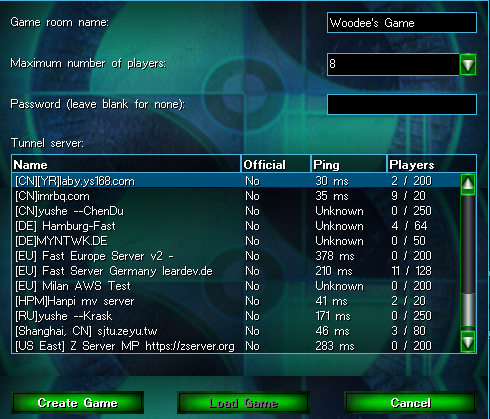The height and width of the screenshot is (419, 490).
Task: Select the [US East] Z Server MP row
Action: 236,346
